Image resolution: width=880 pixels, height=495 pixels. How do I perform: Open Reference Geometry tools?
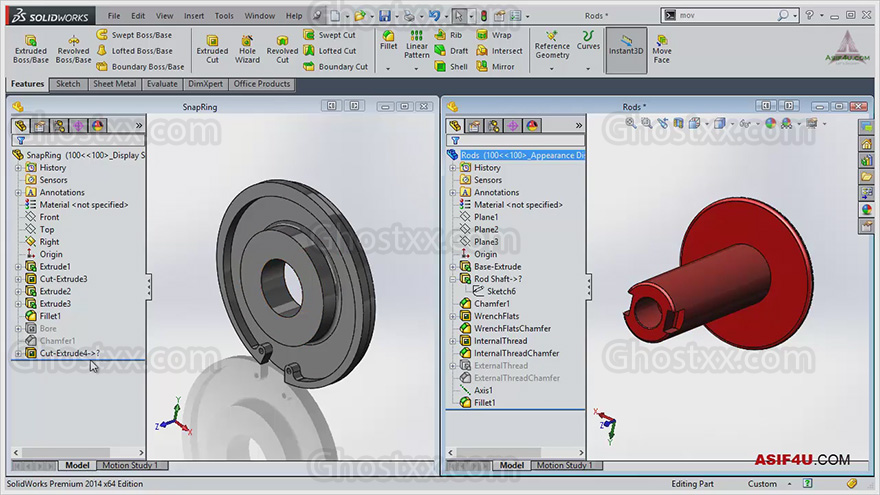click(x=552, y=44)
